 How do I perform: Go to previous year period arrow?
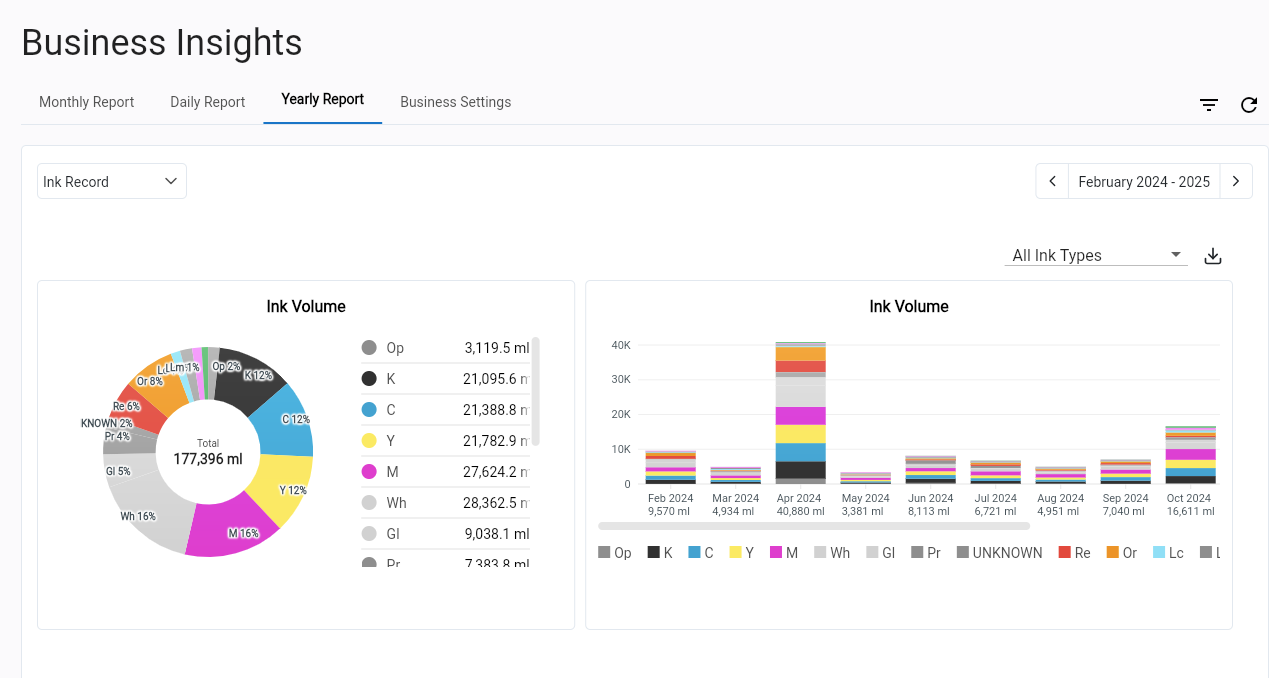[x=1052, y=182]
